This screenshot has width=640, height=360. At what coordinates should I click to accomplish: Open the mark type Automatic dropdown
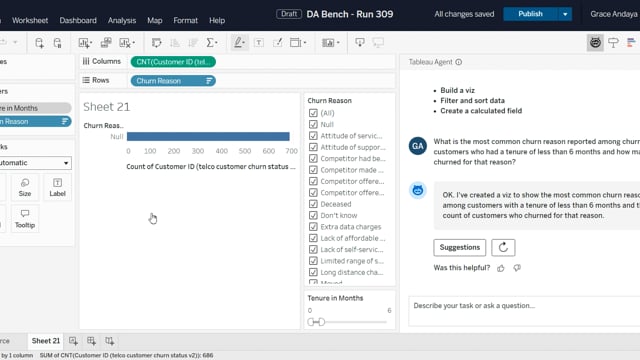pos(35,163)
